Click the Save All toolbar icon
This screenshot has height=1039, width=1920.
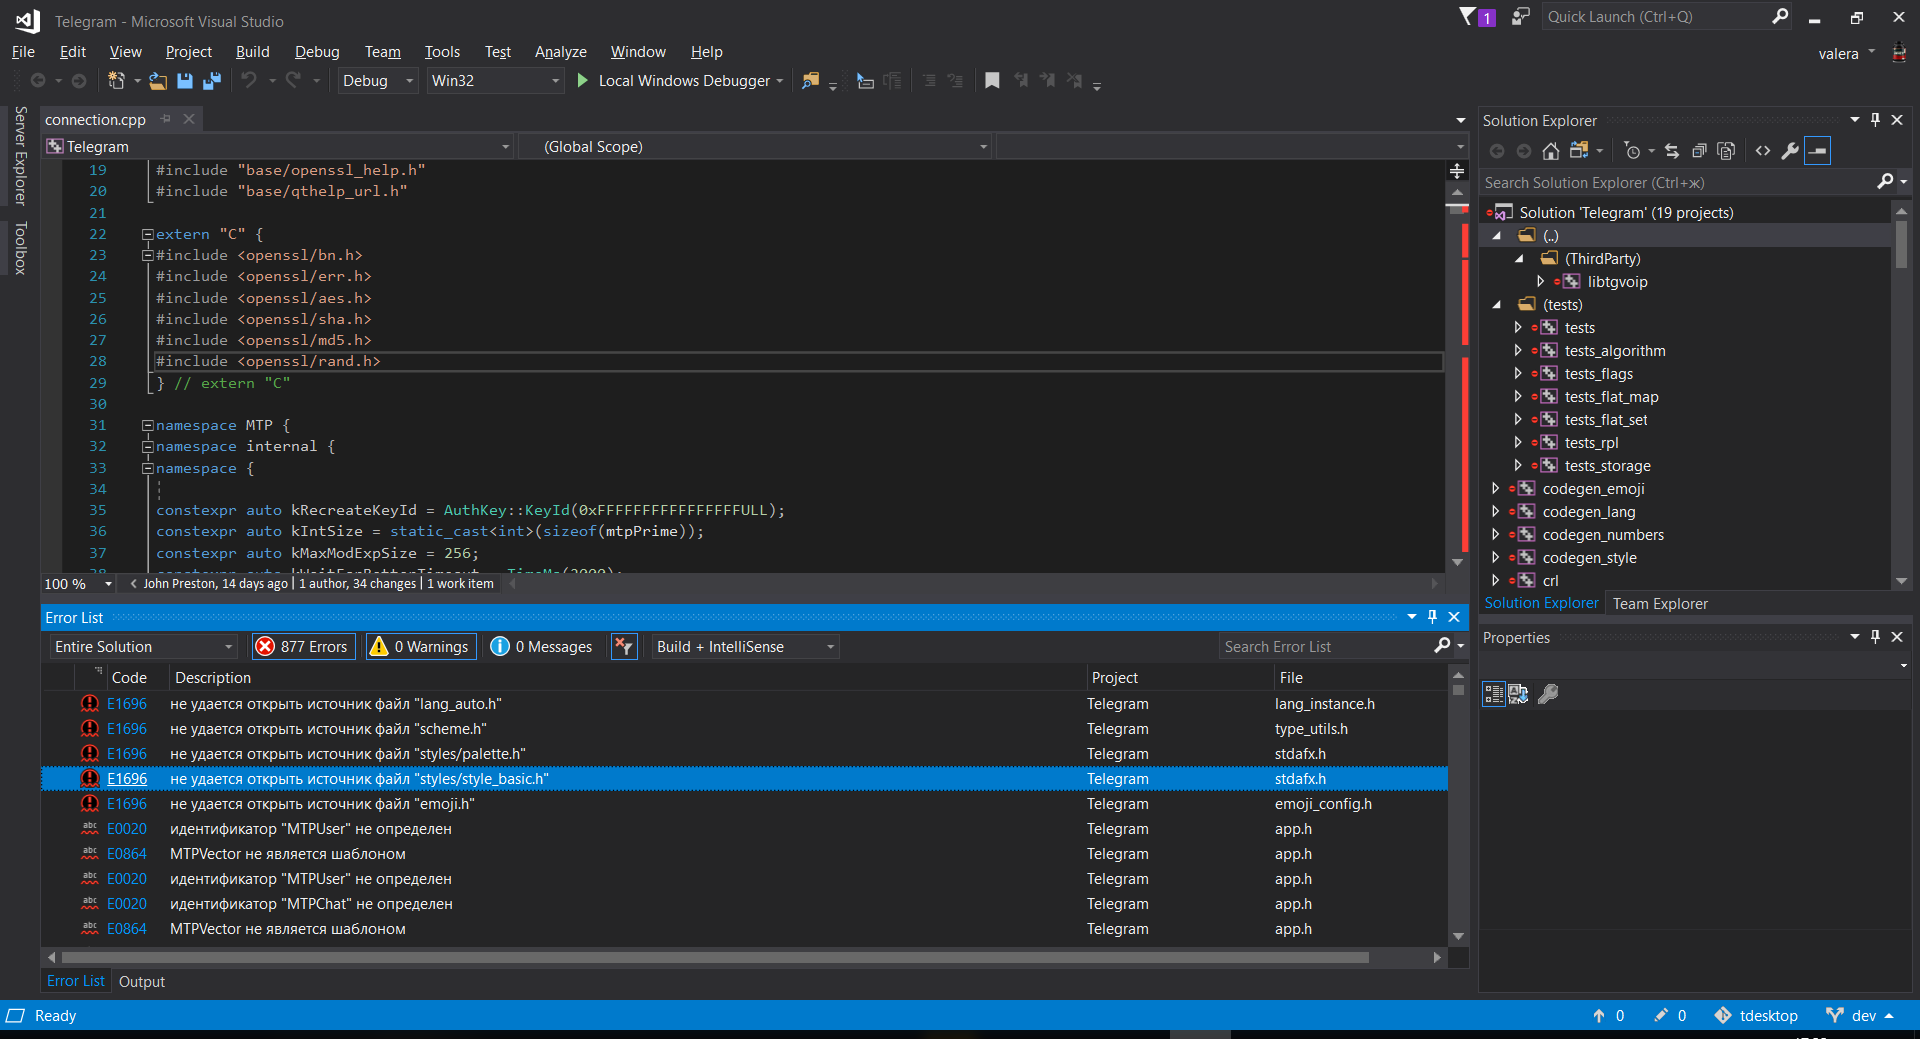[x=211, y=81]
